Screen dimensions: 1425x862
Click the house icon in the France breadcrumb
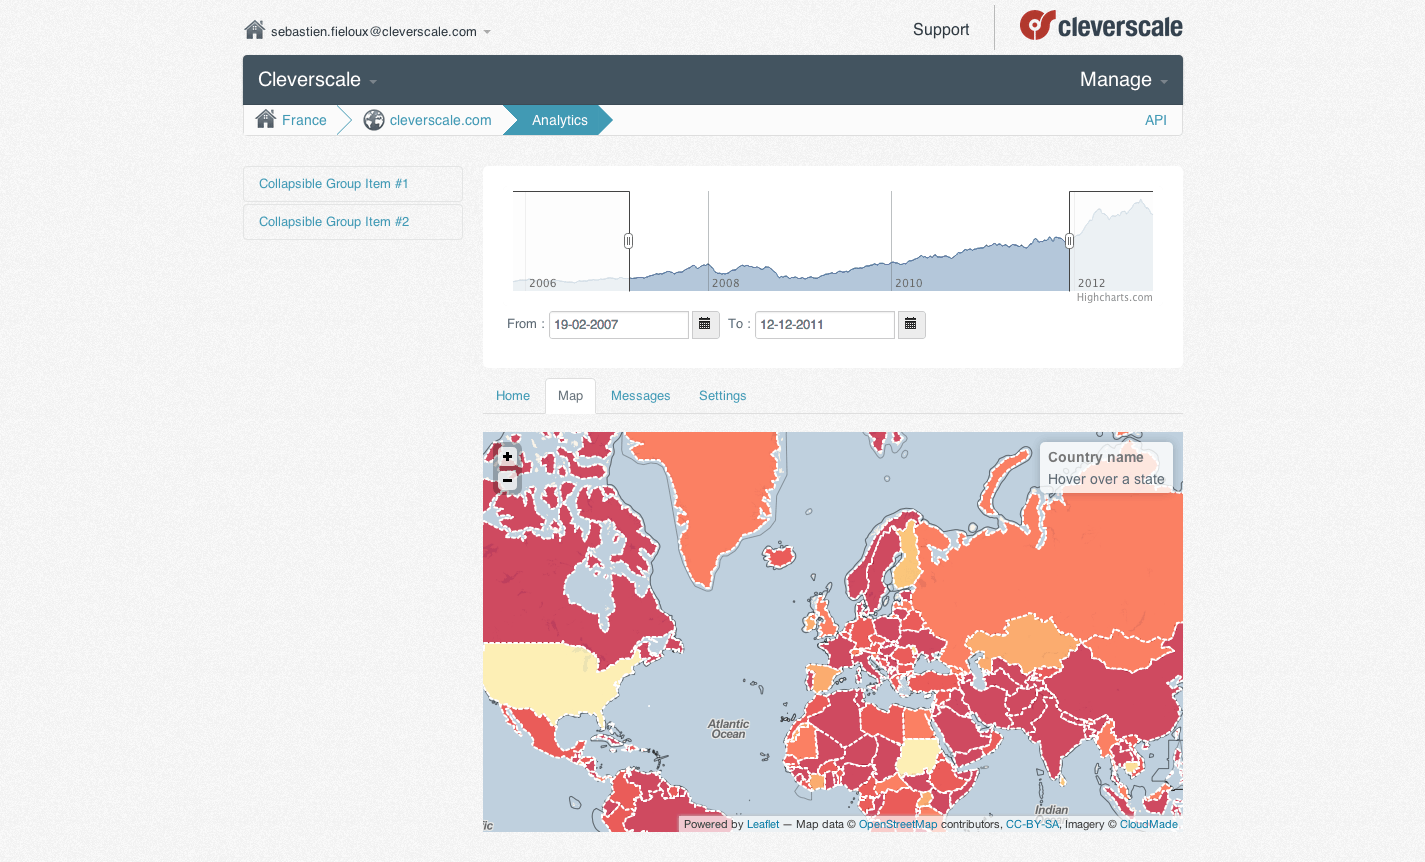coord(266,120)
